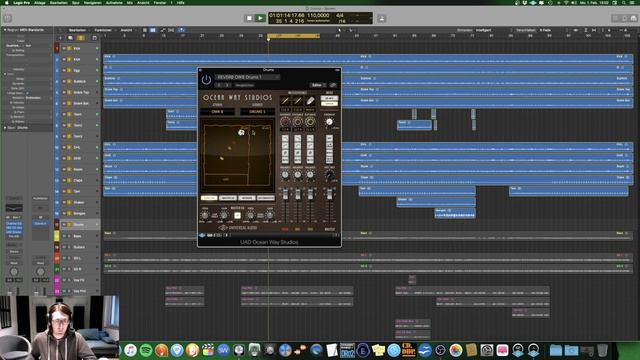This screenshot has height=360, width=640.
Task: Toggle the automation curve icon in the tracks toolbar
Action: [x=163, y=30]
